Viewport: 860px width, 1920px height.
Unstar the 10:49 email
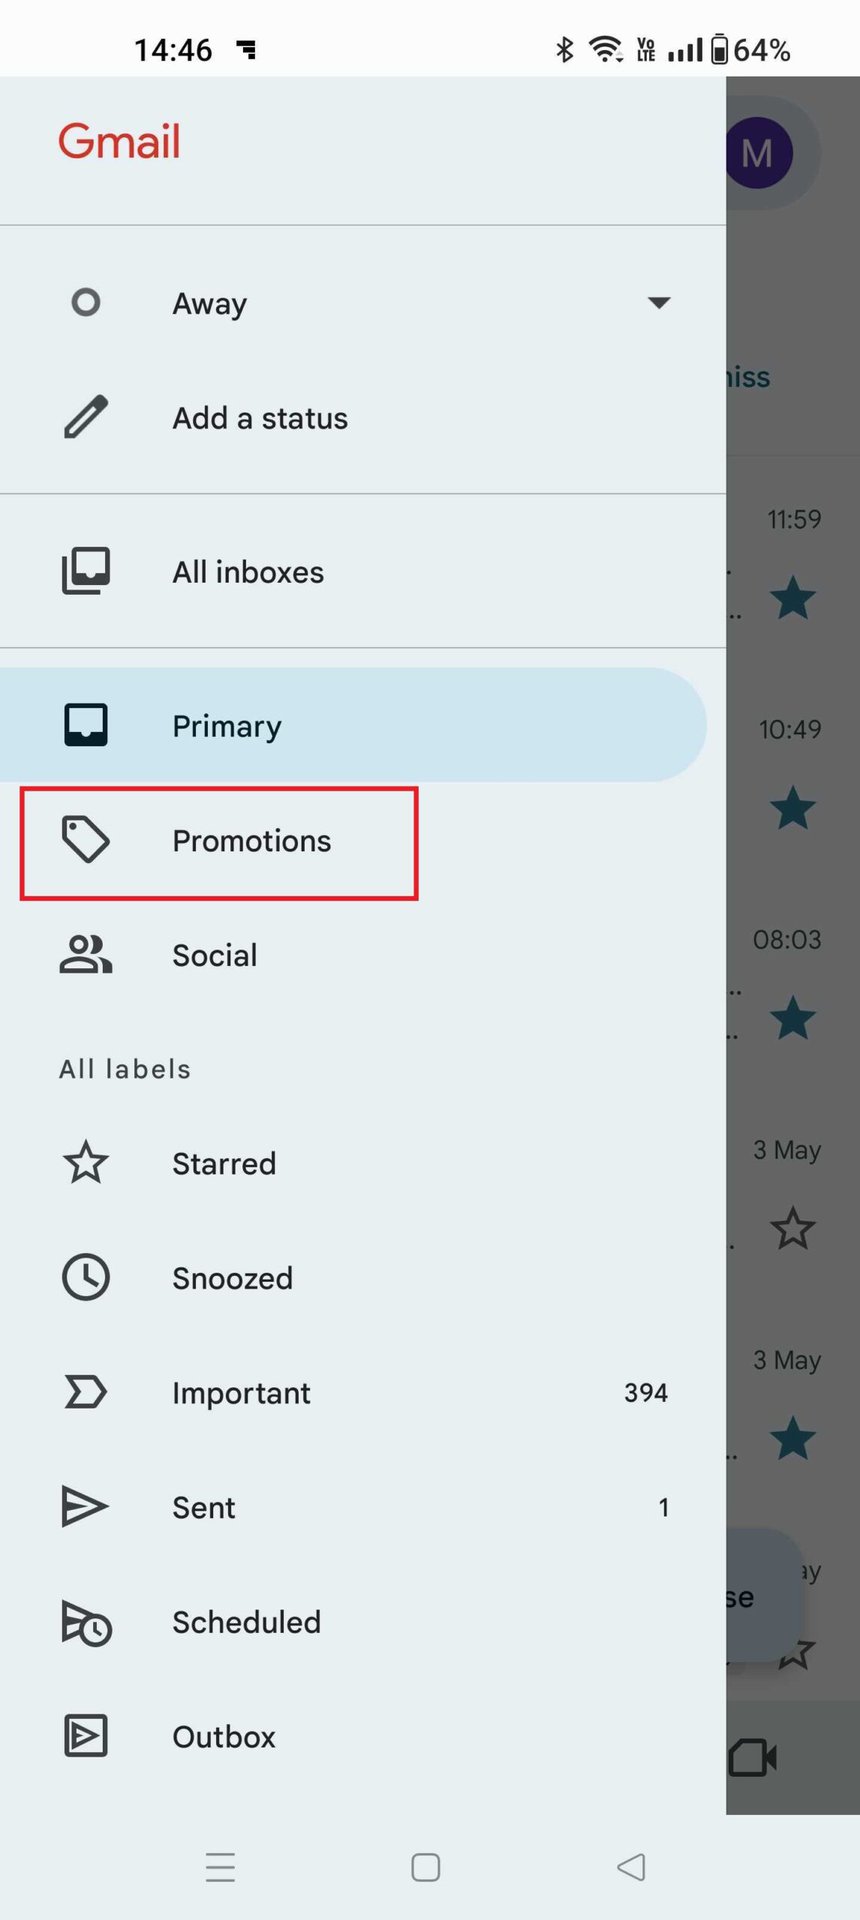793,808
